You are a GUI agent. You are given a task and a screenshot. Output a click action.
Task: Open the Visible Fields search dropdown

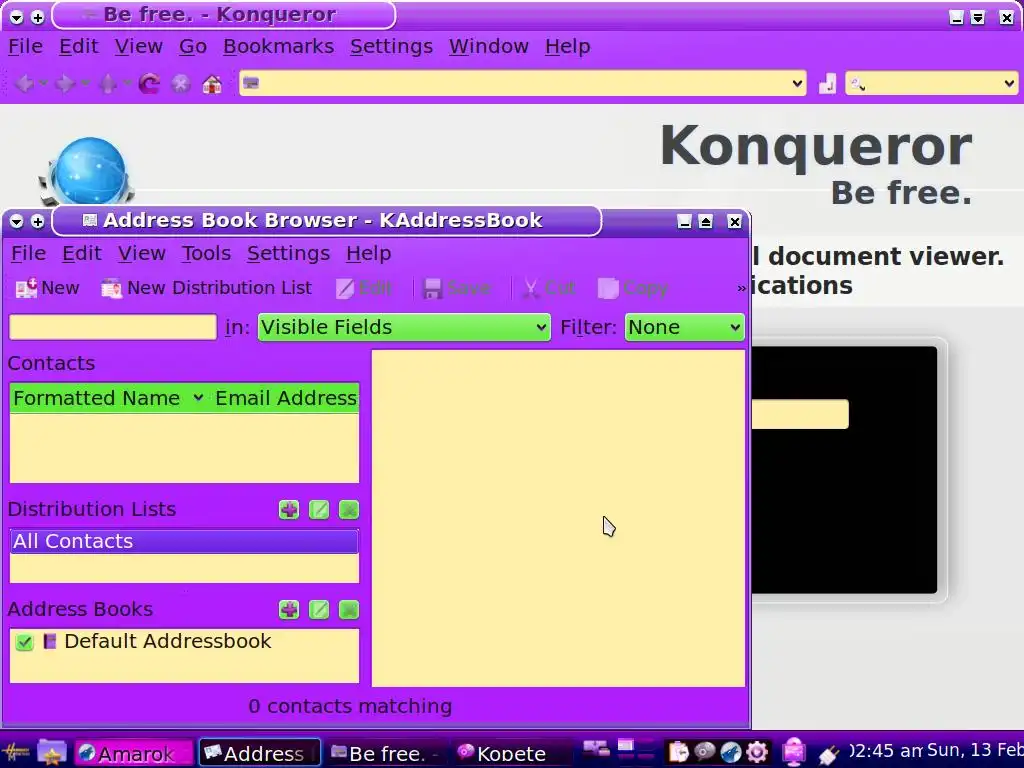point(404,327)
